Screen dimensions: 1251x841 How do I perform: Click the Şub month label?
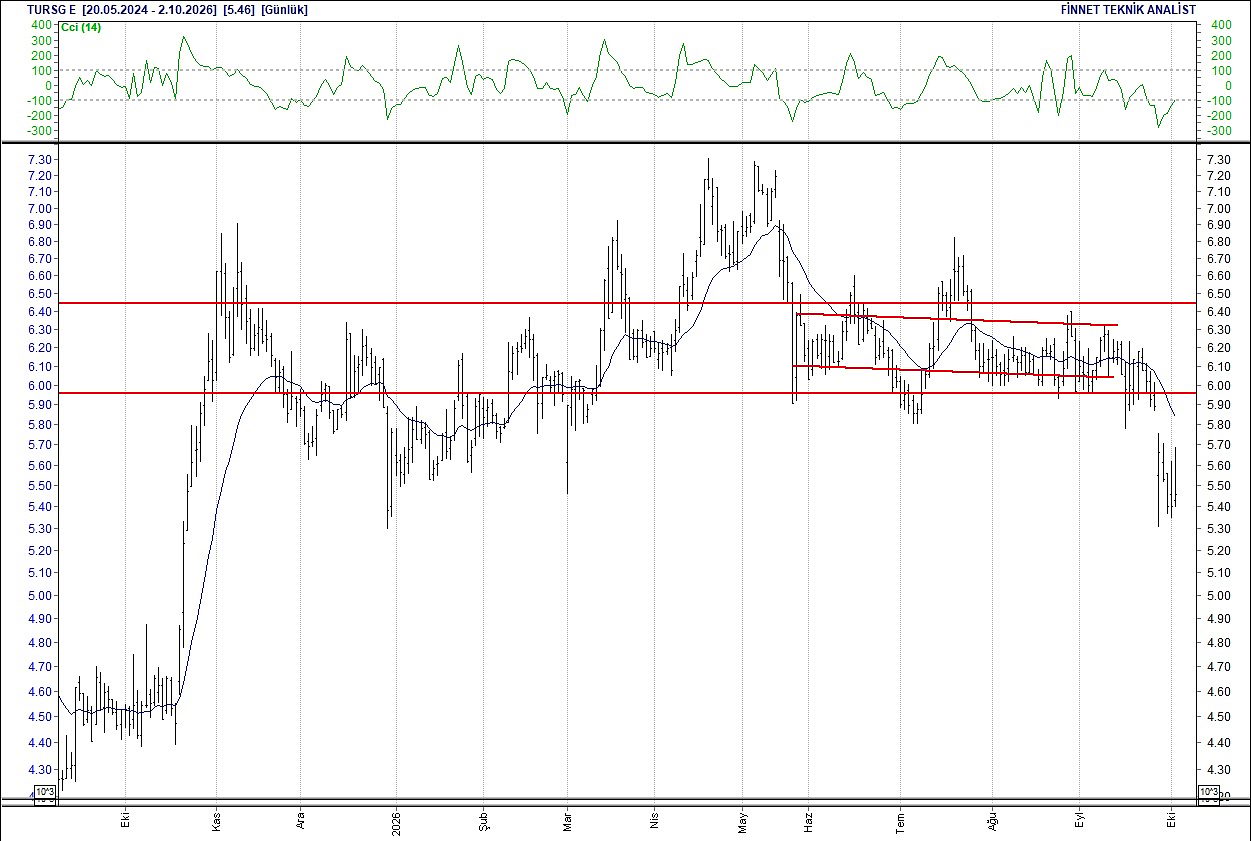point(483,820)
